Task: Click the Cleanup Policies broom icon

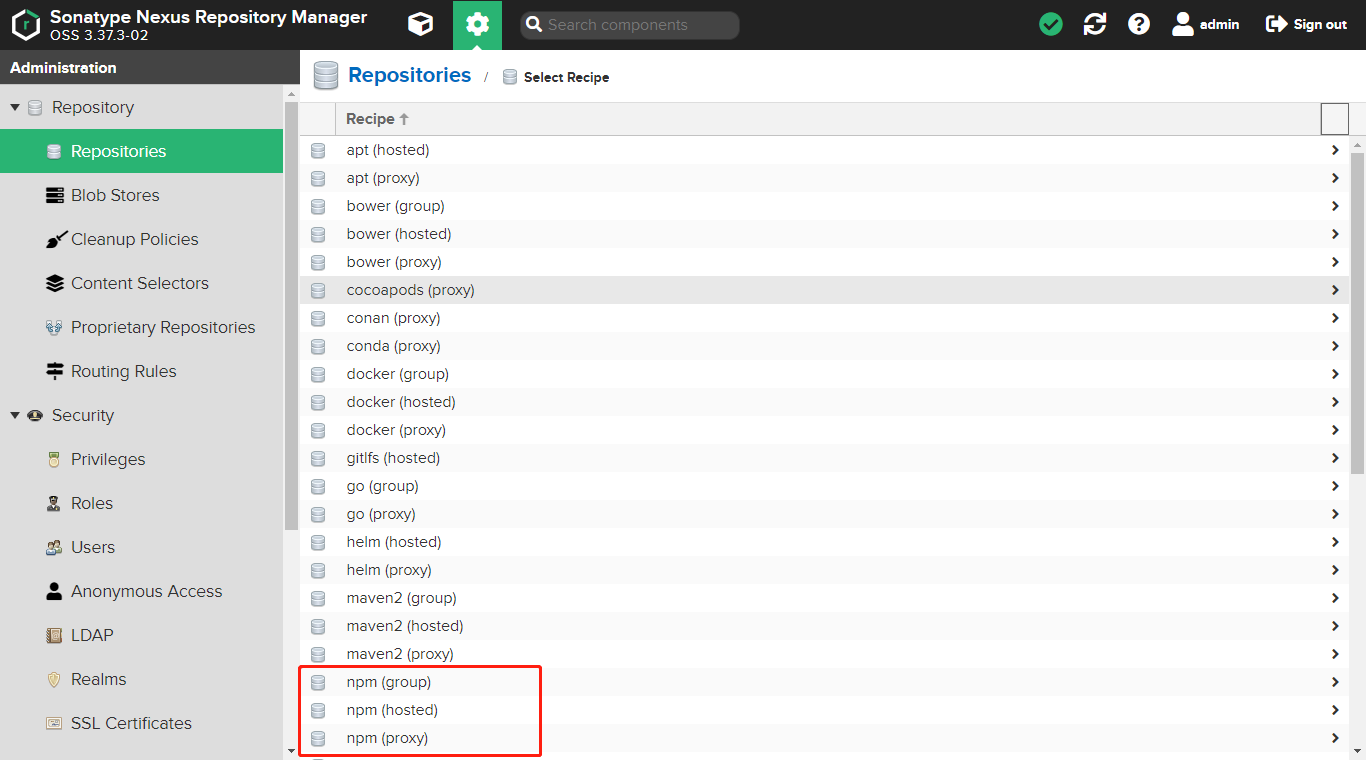Action: (55, 239)
